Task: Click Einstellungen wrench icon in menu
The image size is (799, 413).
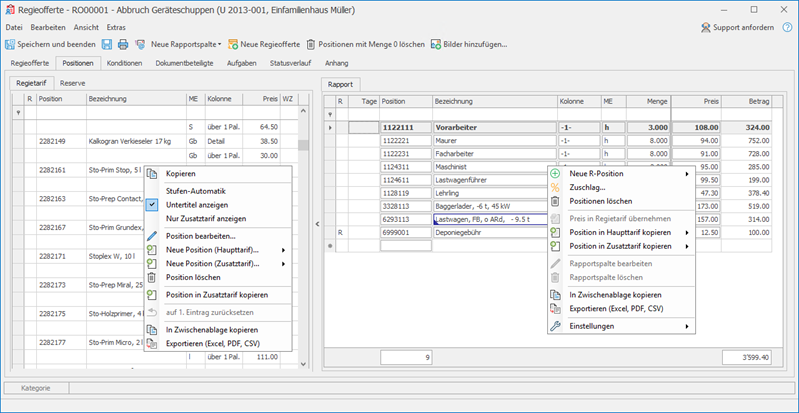Action: point(555,326)
